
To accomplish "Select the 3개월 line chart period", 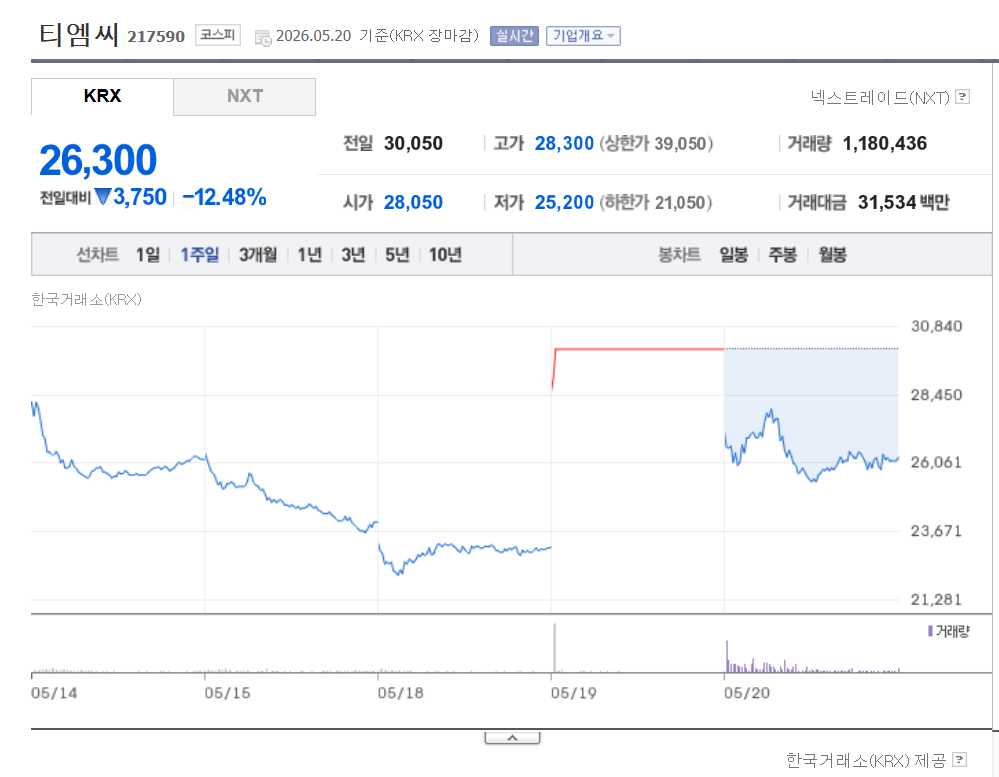I will point(258,255).
